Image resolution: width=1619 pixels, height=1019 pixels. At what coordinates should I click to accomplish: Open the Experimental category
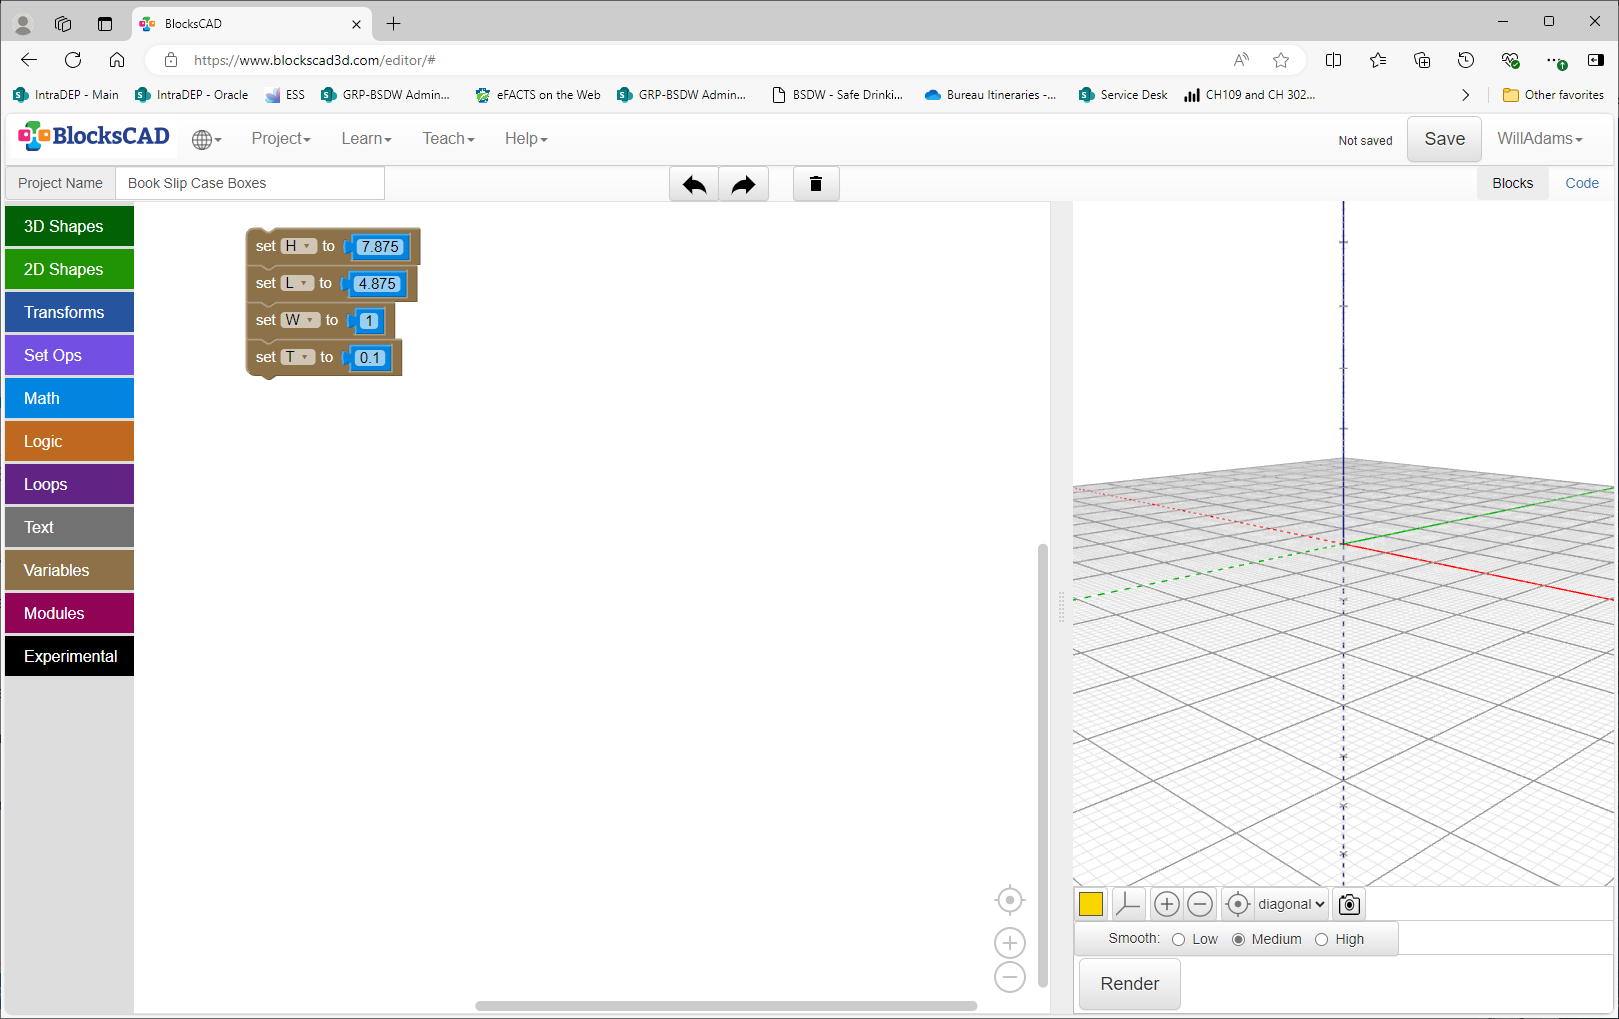69,656
